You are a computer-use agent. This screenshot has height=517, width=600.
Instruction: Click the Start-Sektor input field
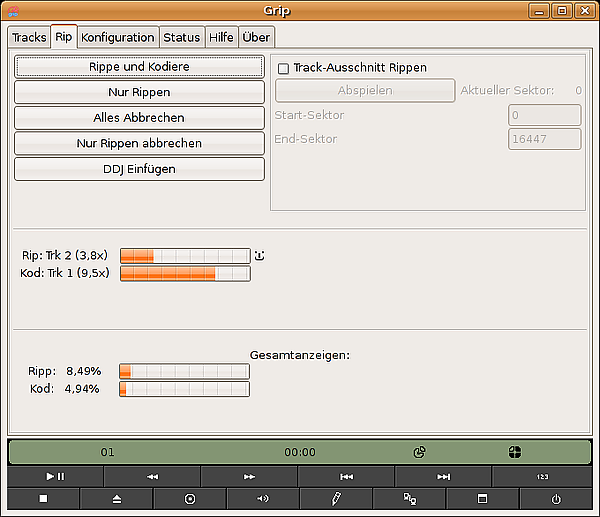tap(544, 115)
